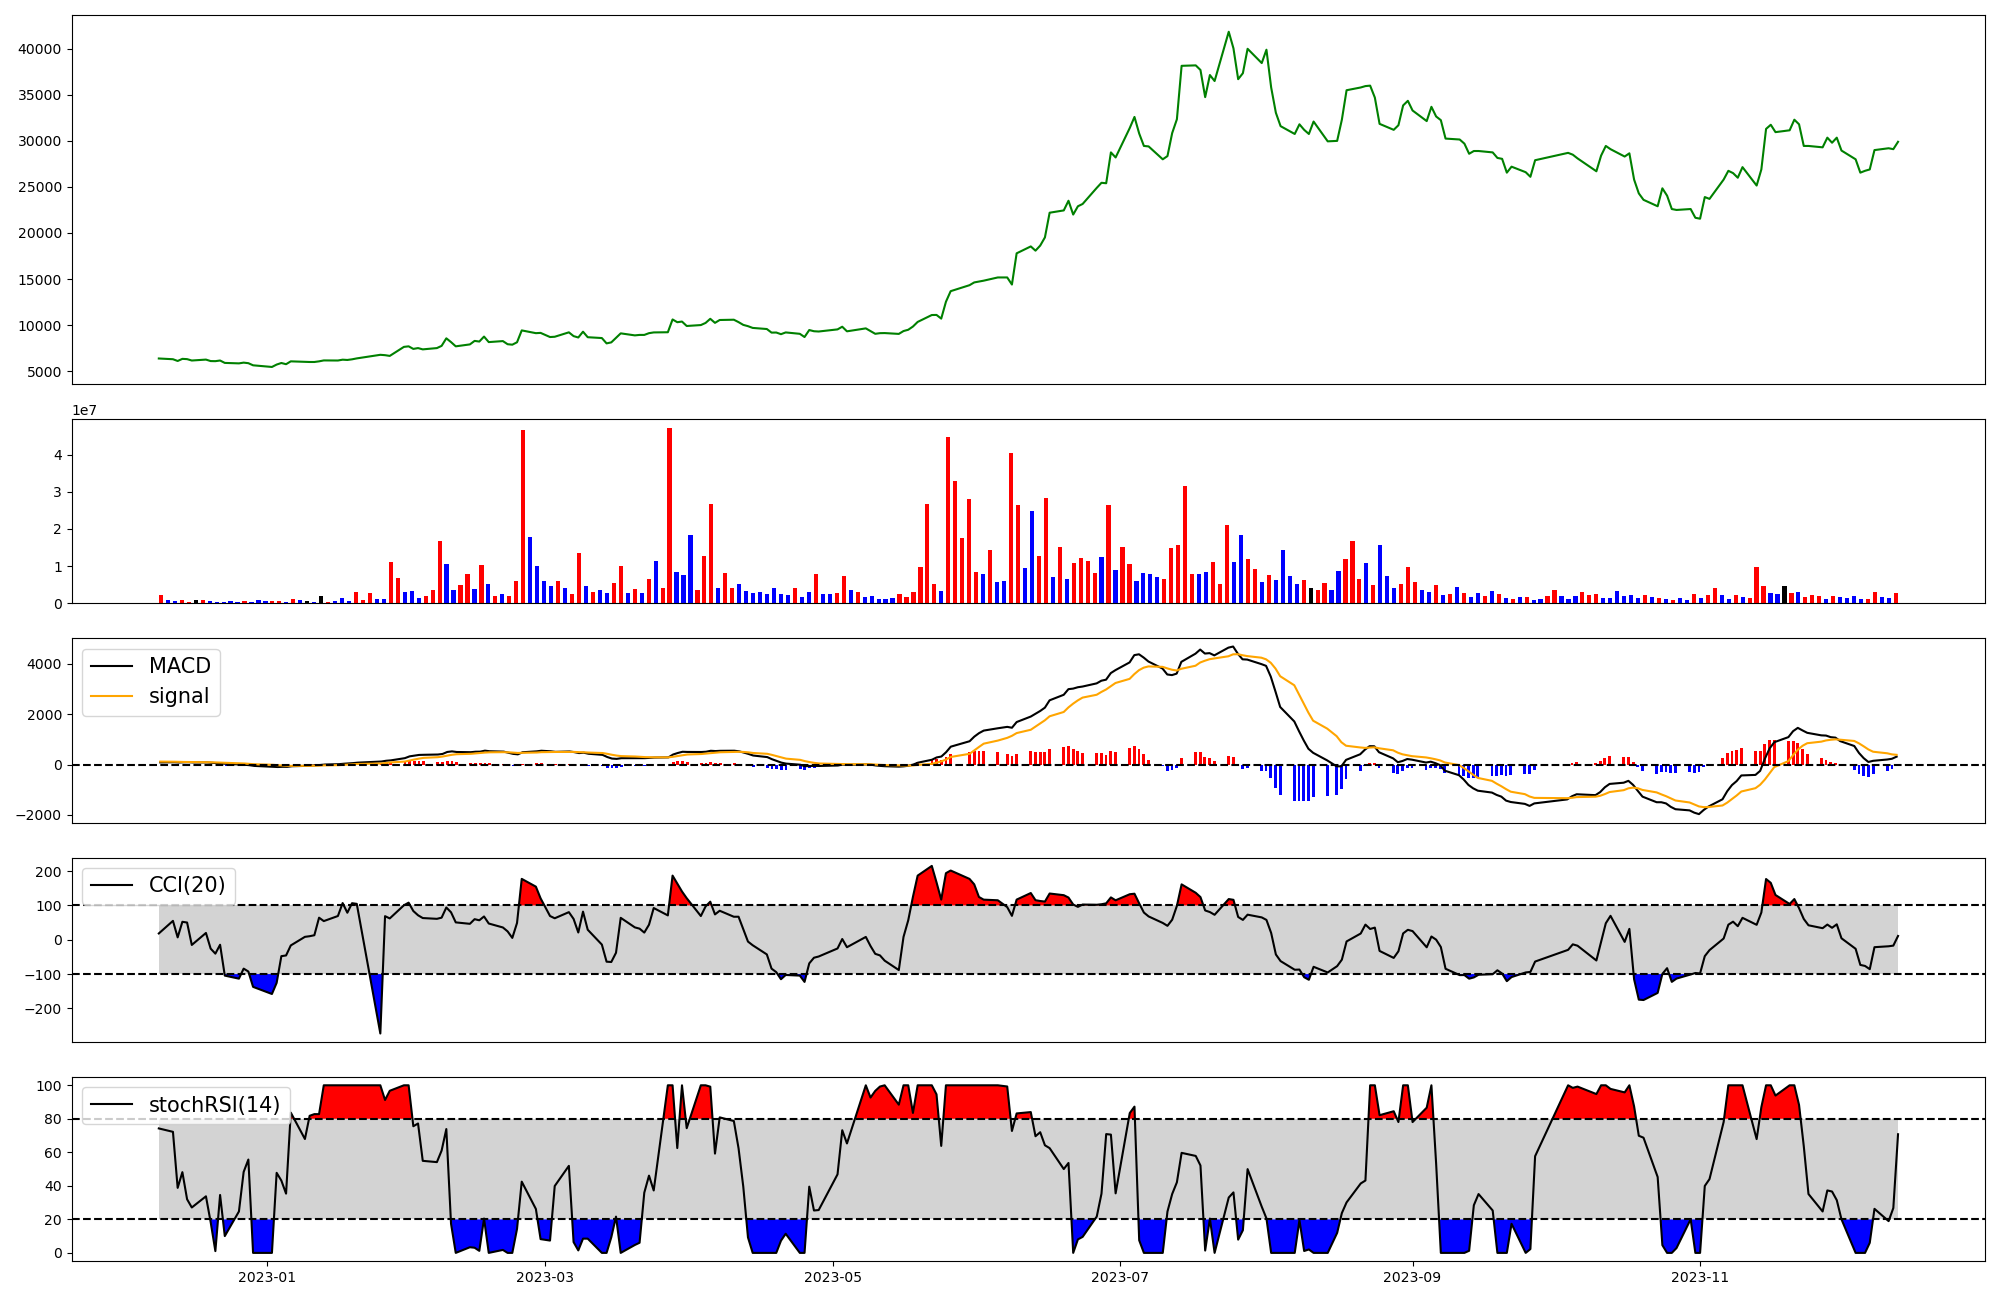
Task: Click the 200 tick on CCI axis
Action: click(x=48, y=872)
